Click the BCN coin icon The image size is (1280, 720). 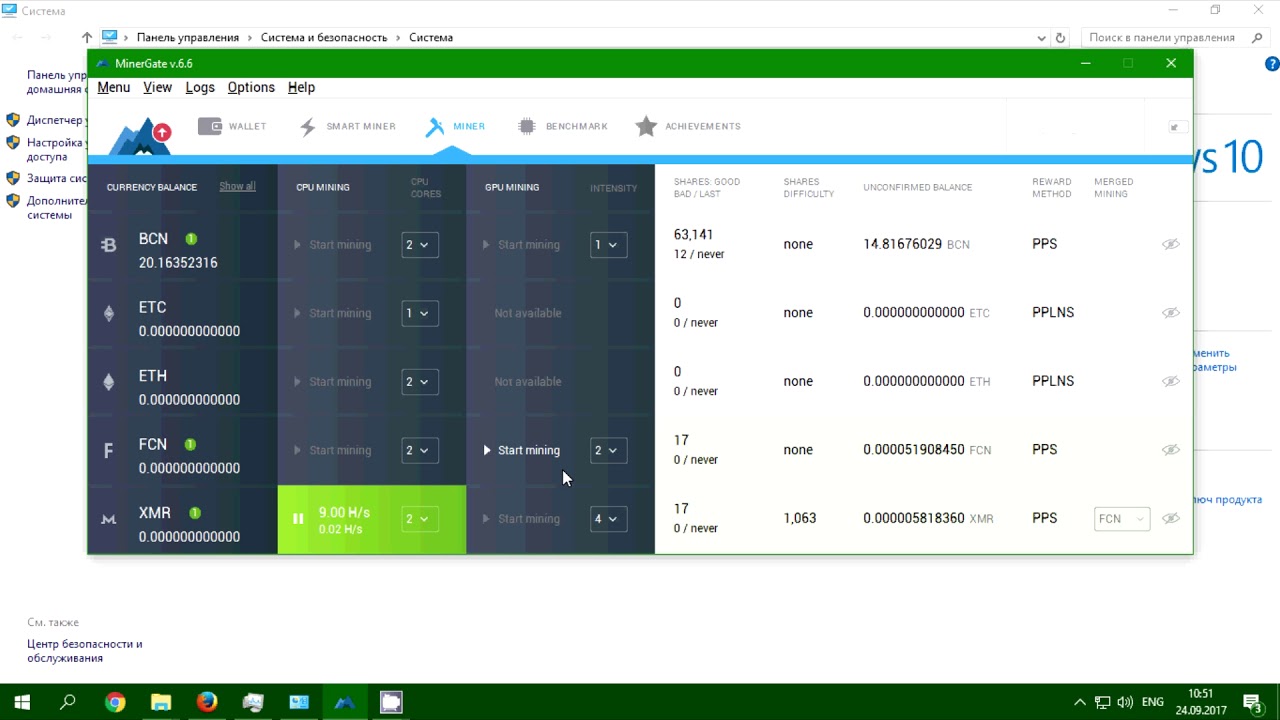point(109,245)
